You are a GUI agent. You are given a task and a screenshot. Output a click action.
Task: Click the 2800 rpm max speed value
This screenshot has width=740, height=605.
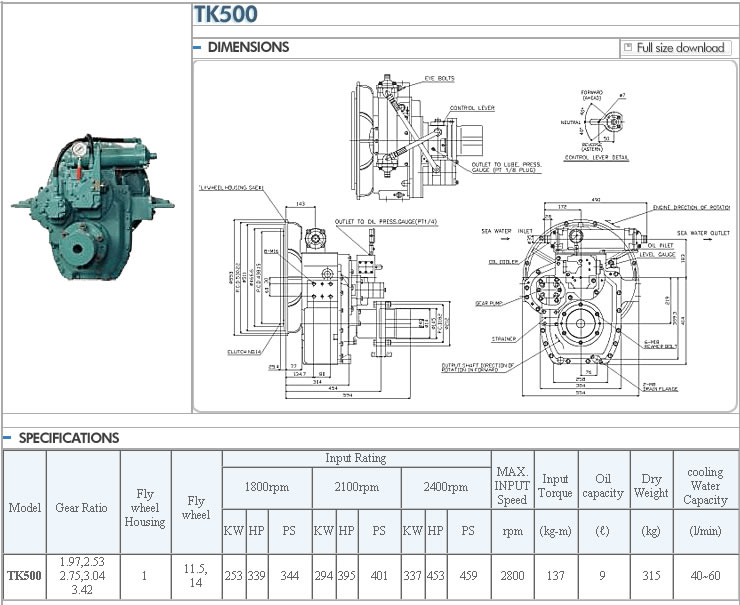pos(513,576)
